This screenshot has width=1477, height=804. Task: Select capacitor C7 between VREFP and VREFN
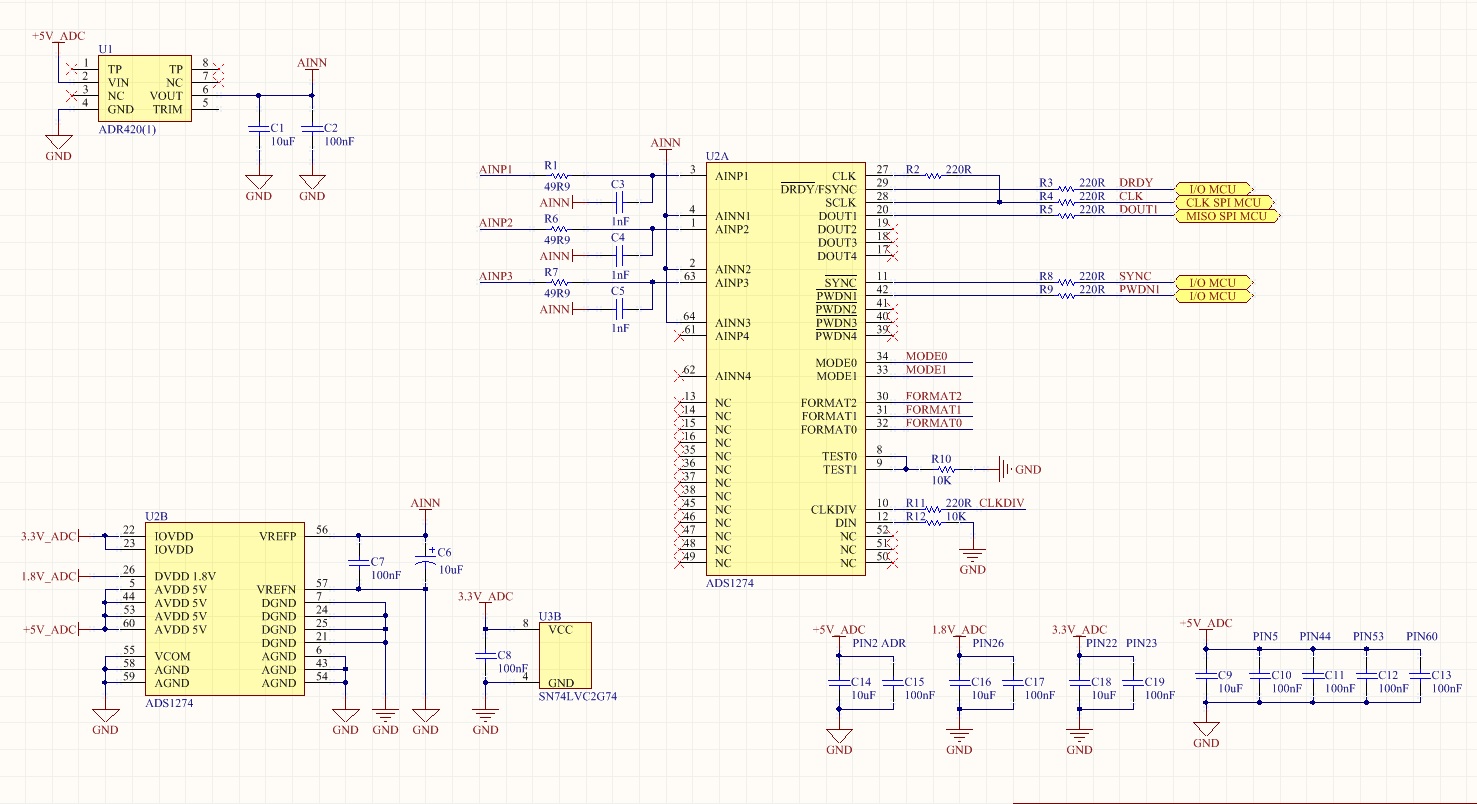pyautogui.click(x=357, y=562)
